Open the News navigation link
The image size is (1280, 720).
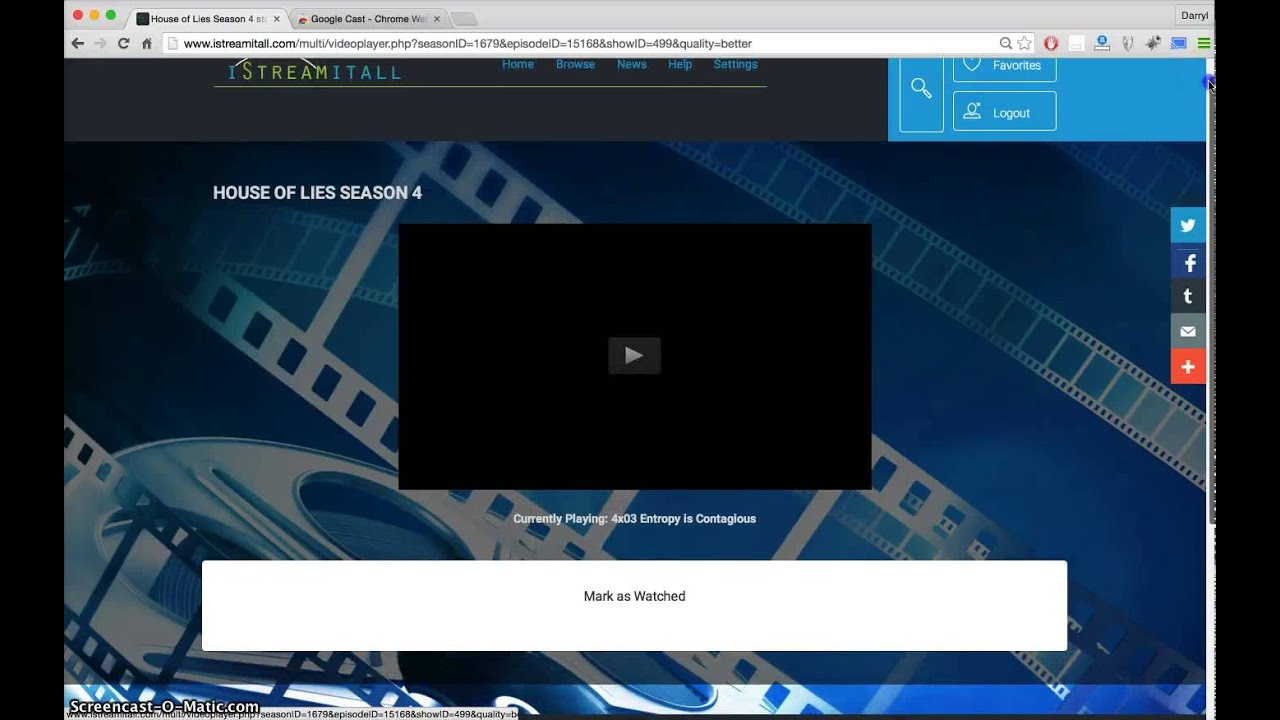632,64
